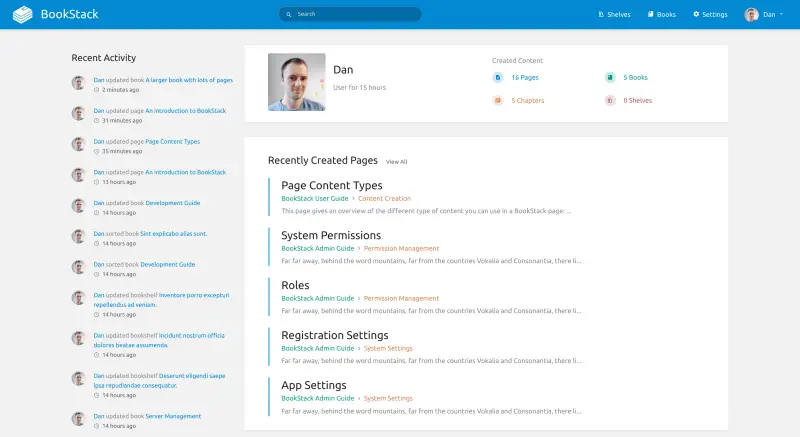Open the Books menu item
The width and height of the screenshot is (800, 437).
pyautogui.click(x=666, y=15)
